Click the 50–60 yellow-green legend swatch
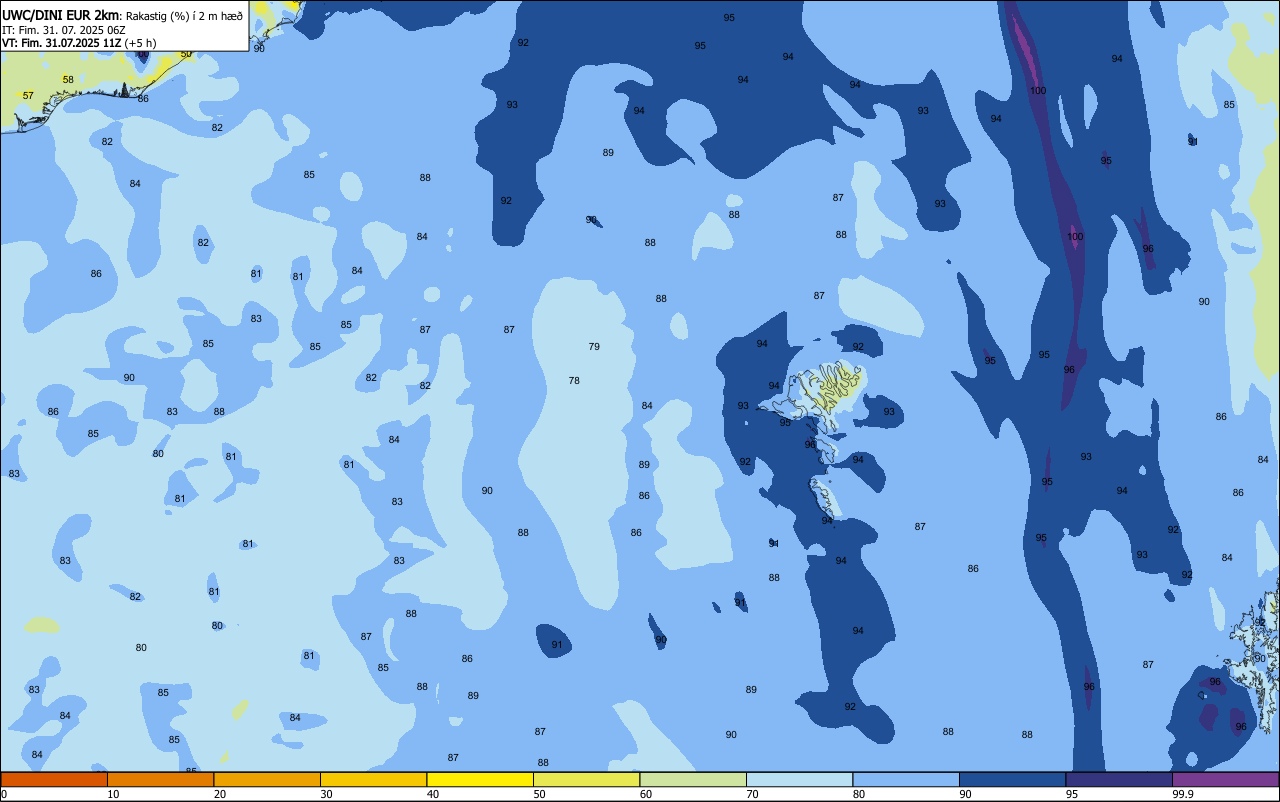Image resolution: width=1280 pixels, height=802 pixels. [x=586, y=779]
